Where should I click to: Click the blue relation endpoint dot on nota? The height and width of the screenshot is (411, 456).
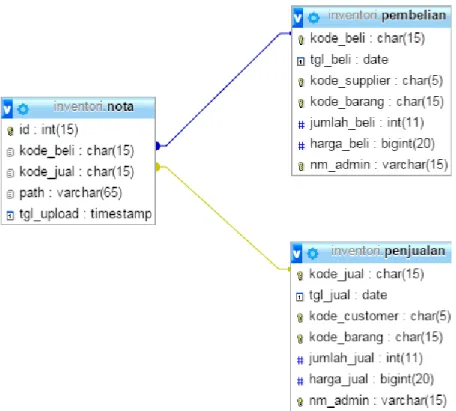coord(158,146)
